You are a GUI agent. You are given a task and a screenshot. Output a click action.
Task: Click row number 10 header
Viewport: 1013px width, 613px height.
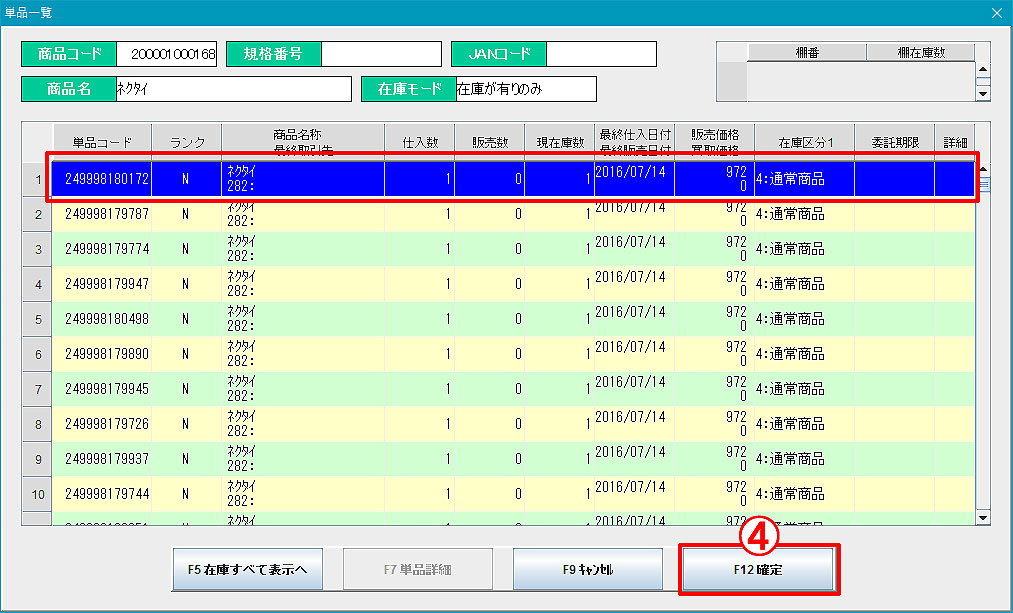point(38,494)
